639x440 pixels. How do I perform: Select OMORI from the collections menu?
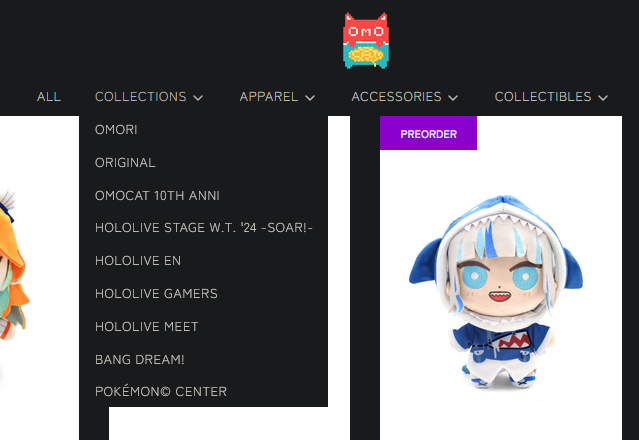(x=116, y=130)
